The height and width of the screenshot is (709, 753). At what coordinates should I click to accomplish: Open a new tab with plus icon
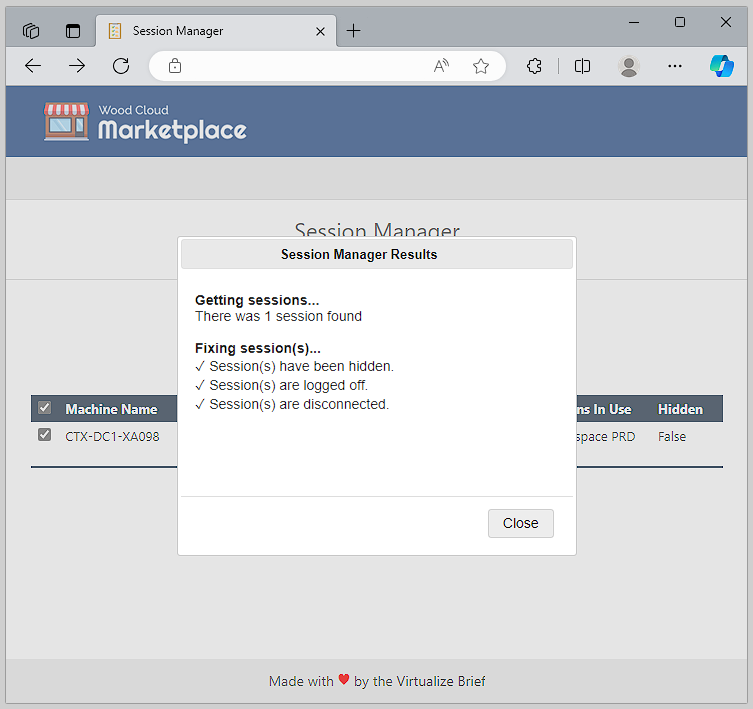(x=353, y=31)
